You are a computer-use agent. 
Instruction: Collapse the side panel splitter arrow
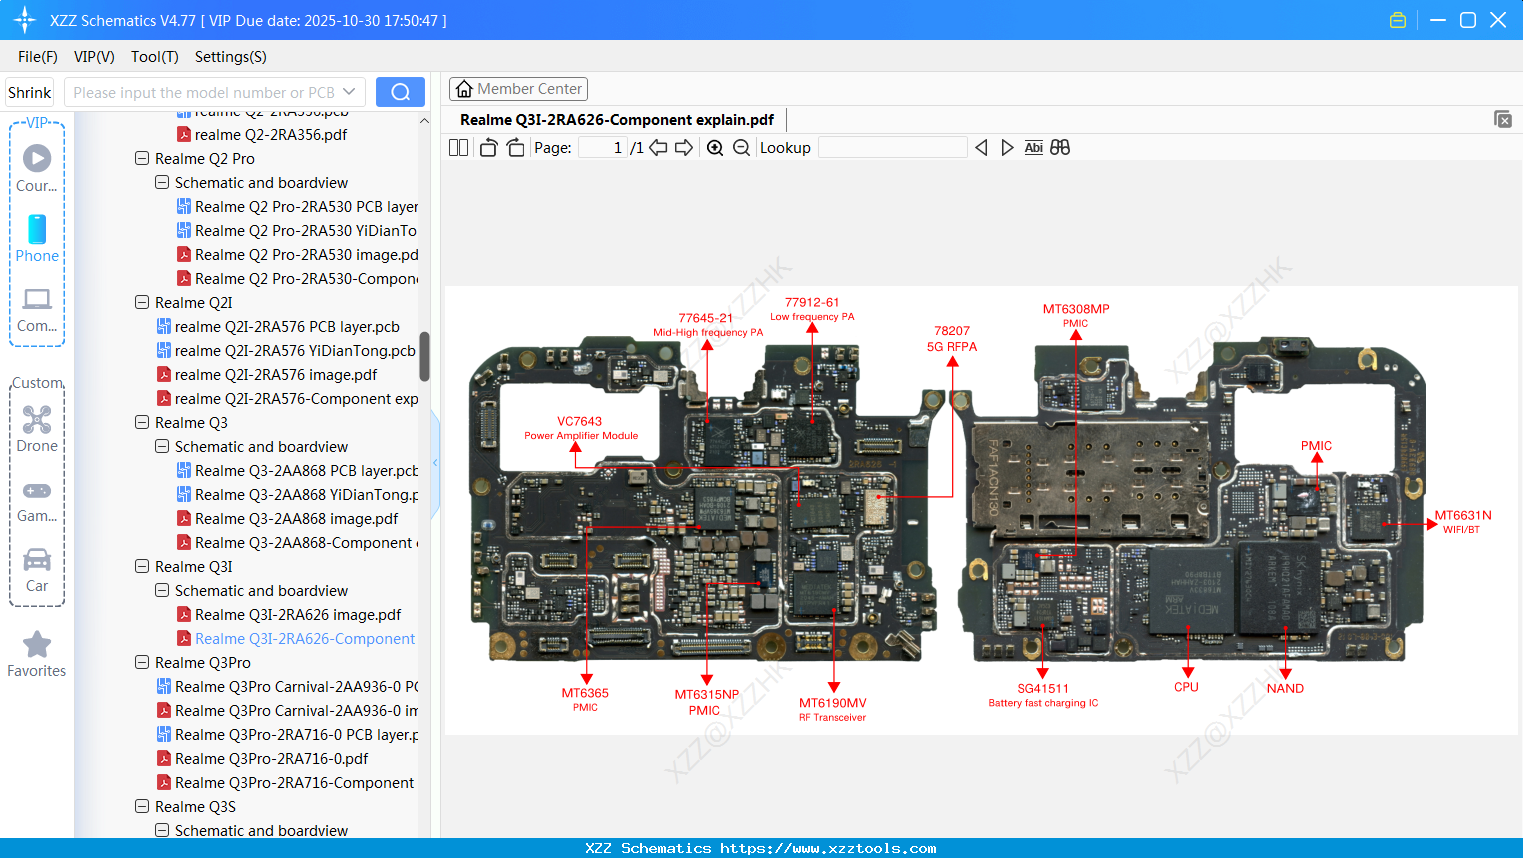click(x=435, y=463)
